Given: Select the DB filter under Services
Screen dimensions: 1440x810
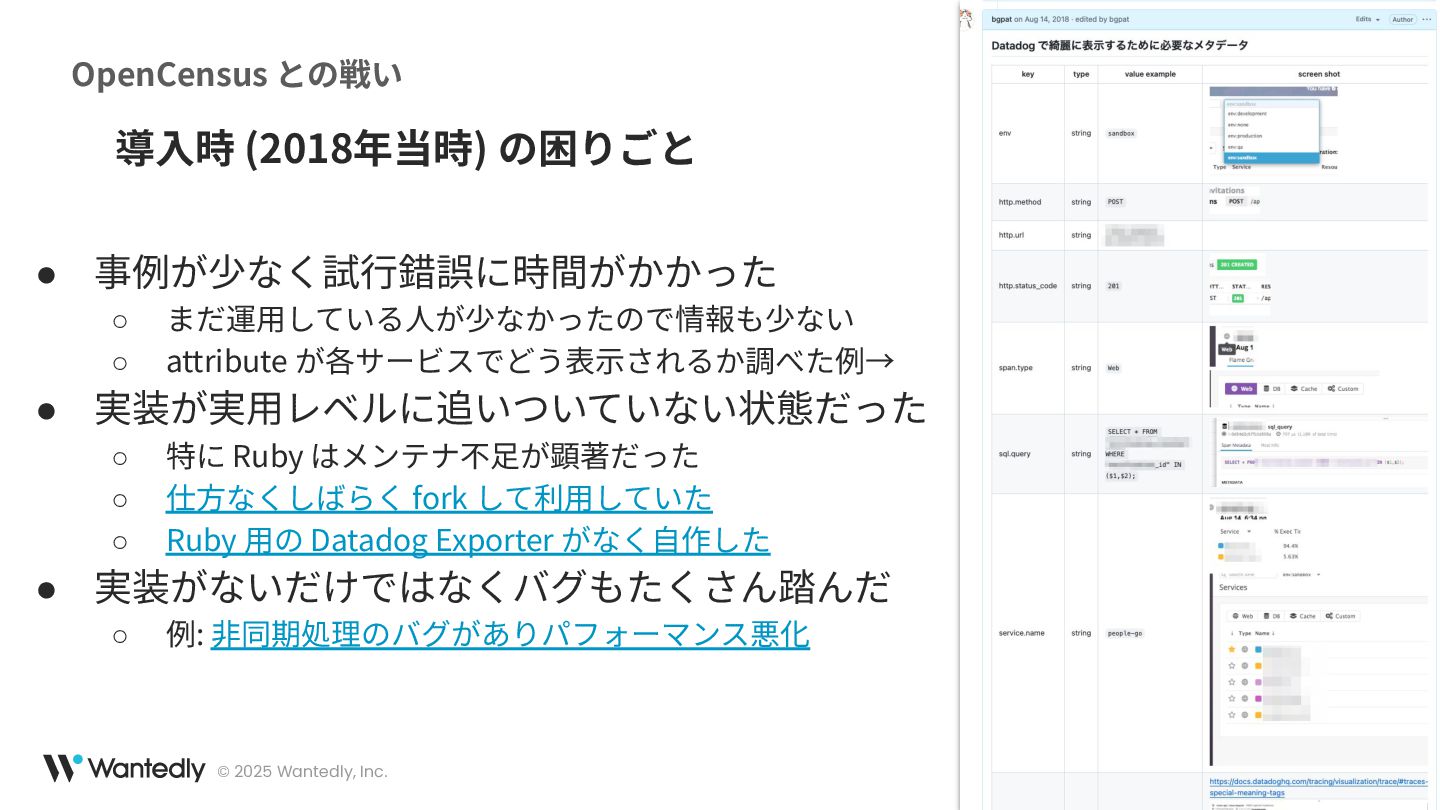Looking at the screenshot, I should coord(1272,616).
